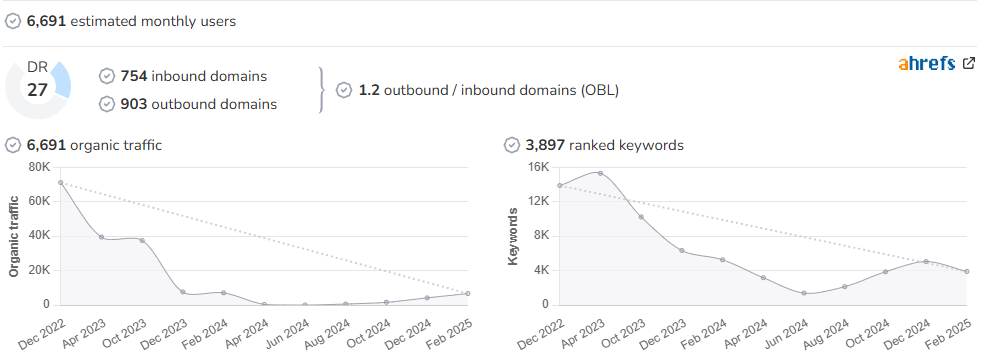Select Oct 2024 point on organic traffic chart
984x363 pixels.
tap(387, 302)
